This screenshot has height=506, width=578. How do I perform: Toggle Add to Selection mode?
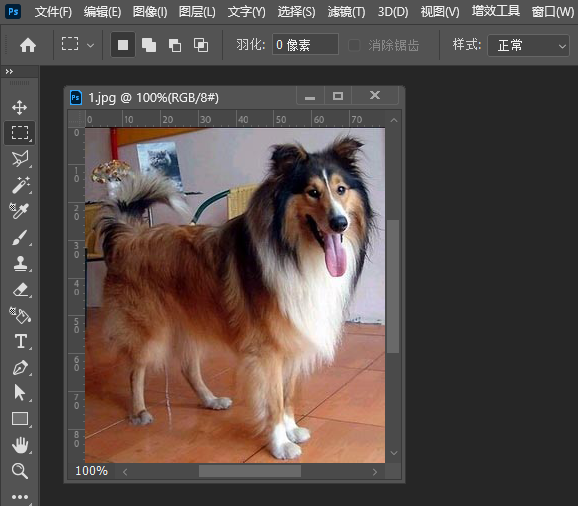tap(149, 45)
